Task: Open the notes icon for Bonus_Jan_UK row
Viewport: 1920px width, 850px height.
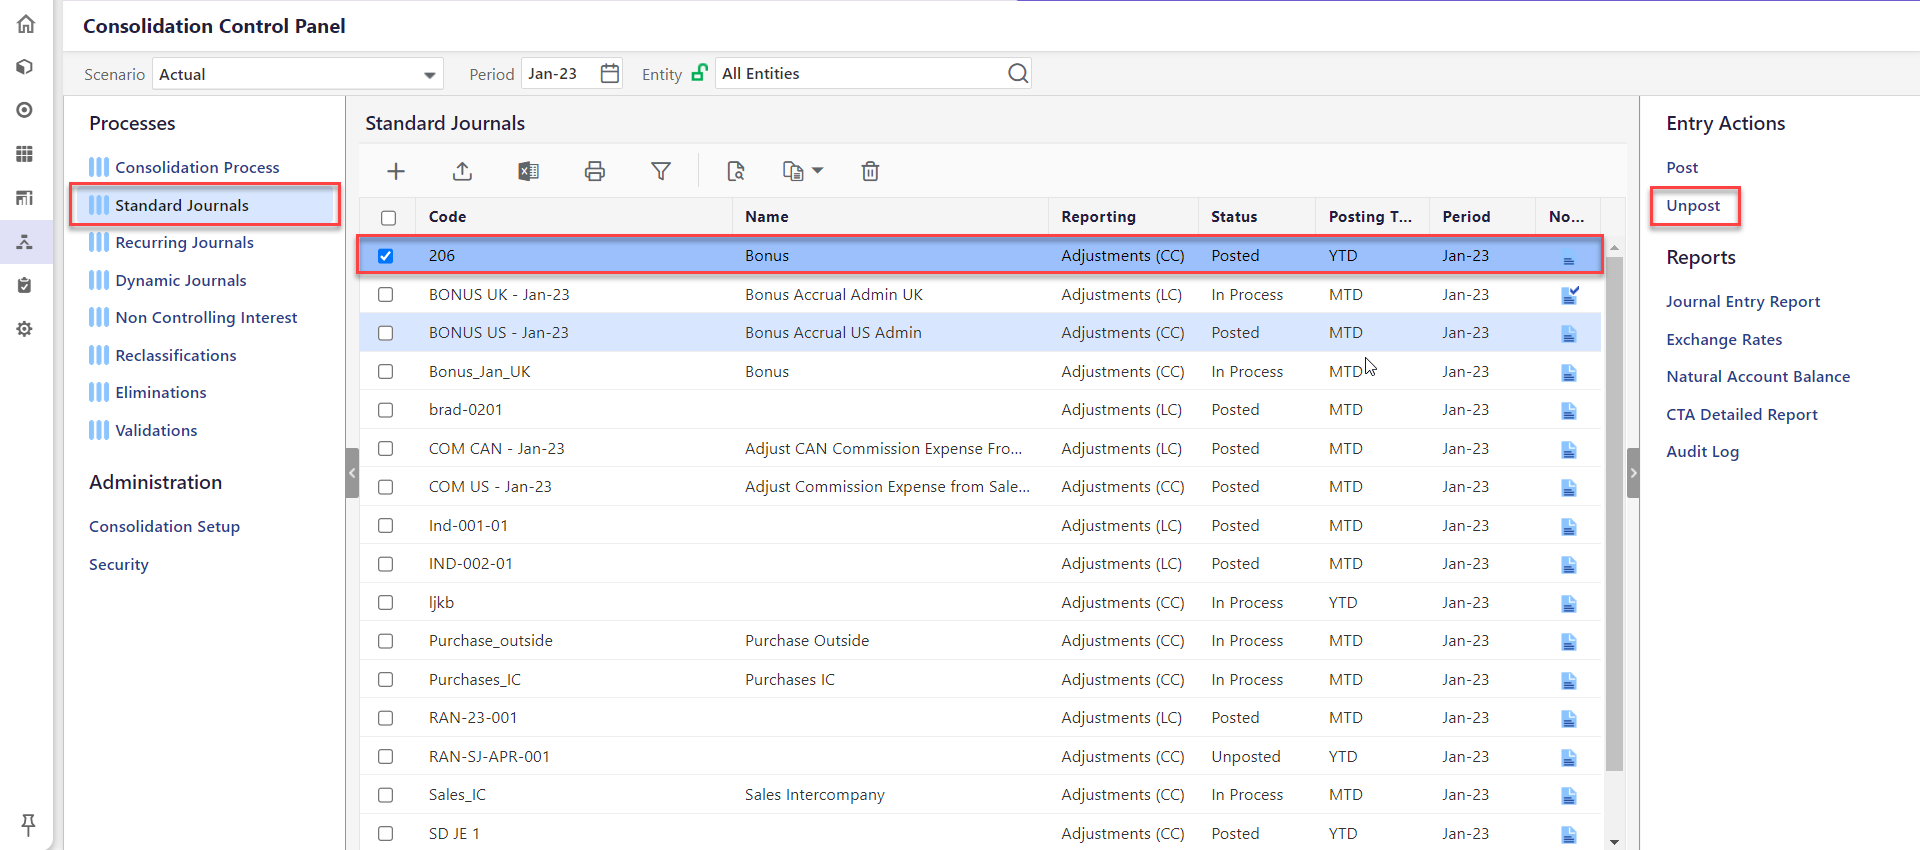Action: [1569, 372]
